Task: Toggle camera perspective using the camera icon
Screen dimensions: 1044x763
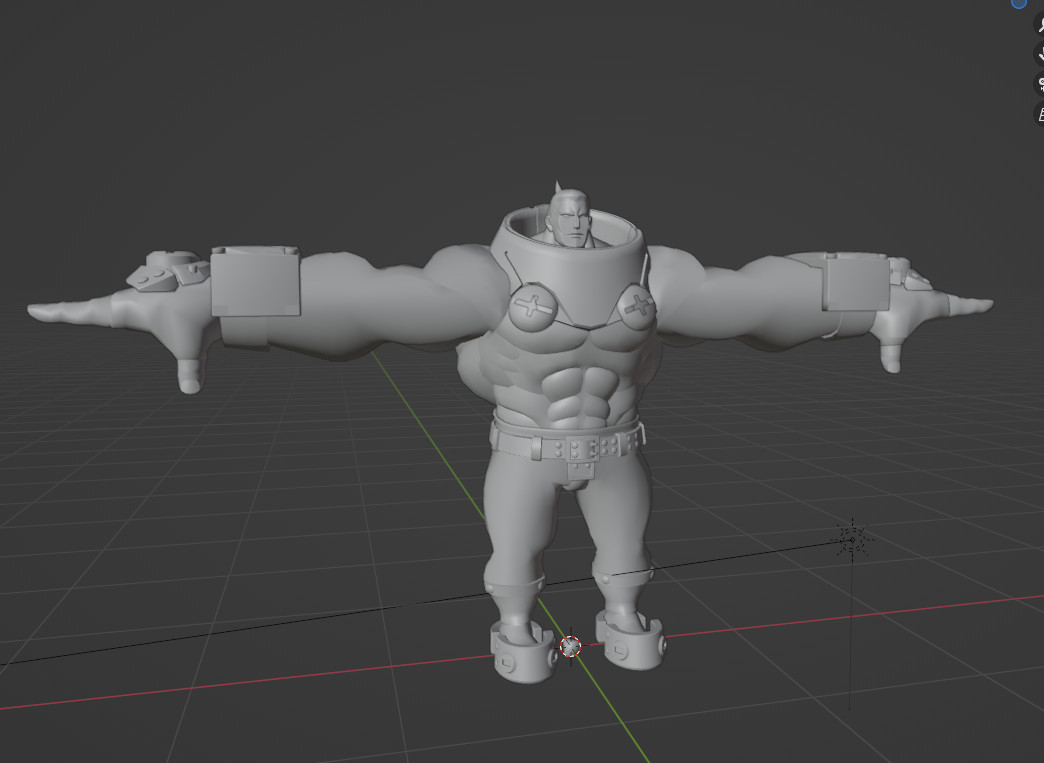Action: pyautogui.click(x=1040, y=83)
